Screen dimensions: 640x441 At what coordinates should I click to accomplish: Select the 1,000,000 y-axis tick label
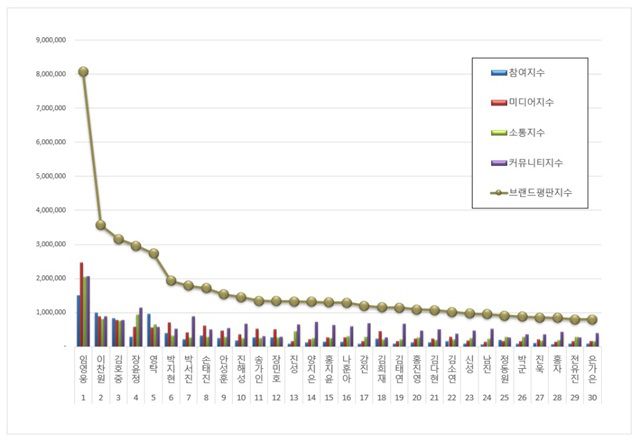coord(50,312)
